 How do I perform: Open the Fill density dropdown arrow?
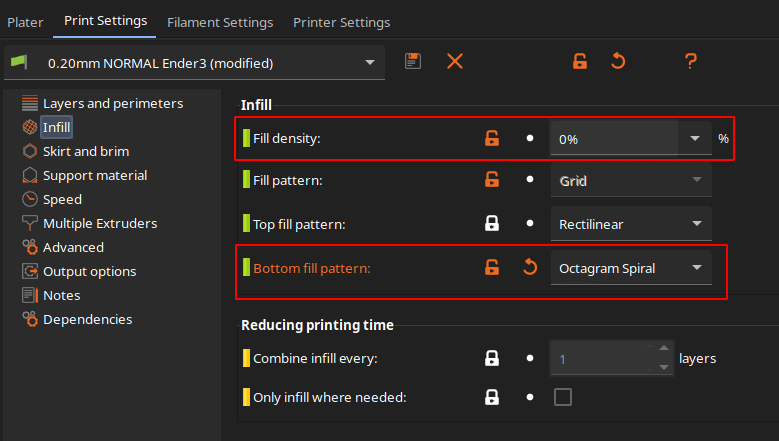695,139
